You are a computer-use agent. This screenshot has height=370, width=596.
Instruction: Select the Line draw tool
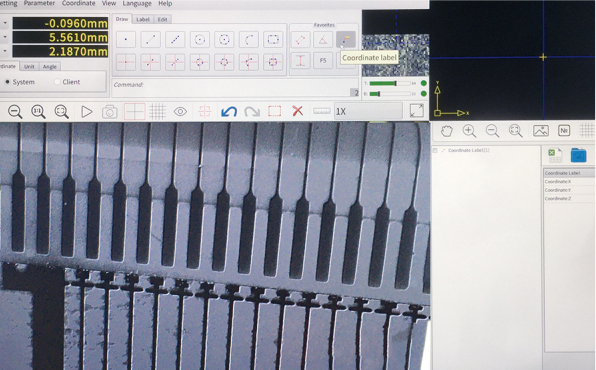coord(151,39)
